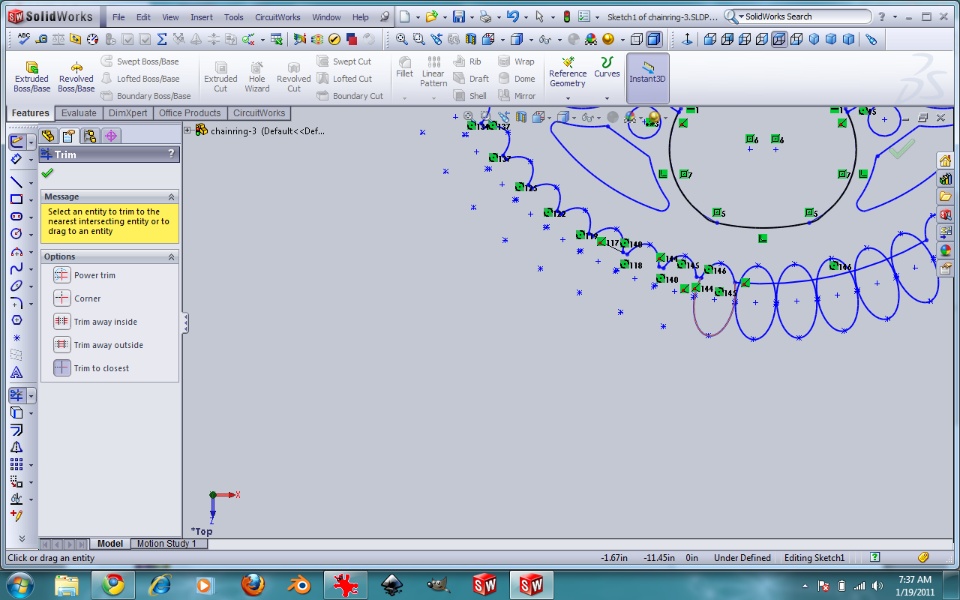Click the Blender icon in taskbar

click(300, 585)
